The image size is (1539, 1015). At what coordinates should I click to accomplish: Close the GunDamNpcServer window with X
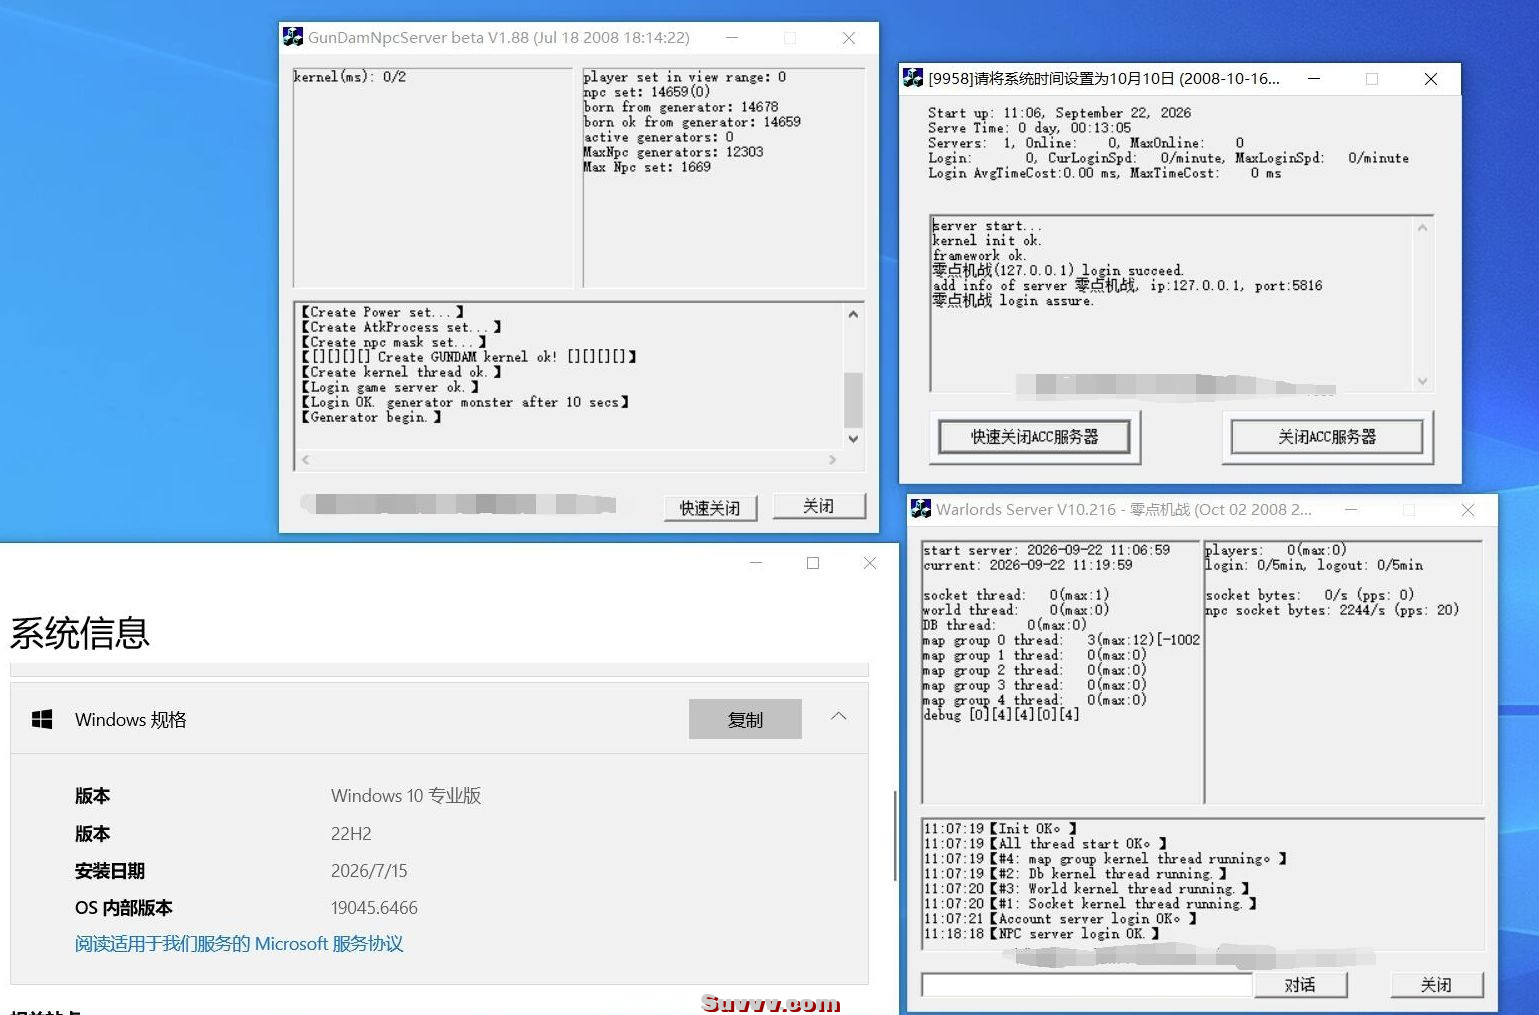(848, 38)
